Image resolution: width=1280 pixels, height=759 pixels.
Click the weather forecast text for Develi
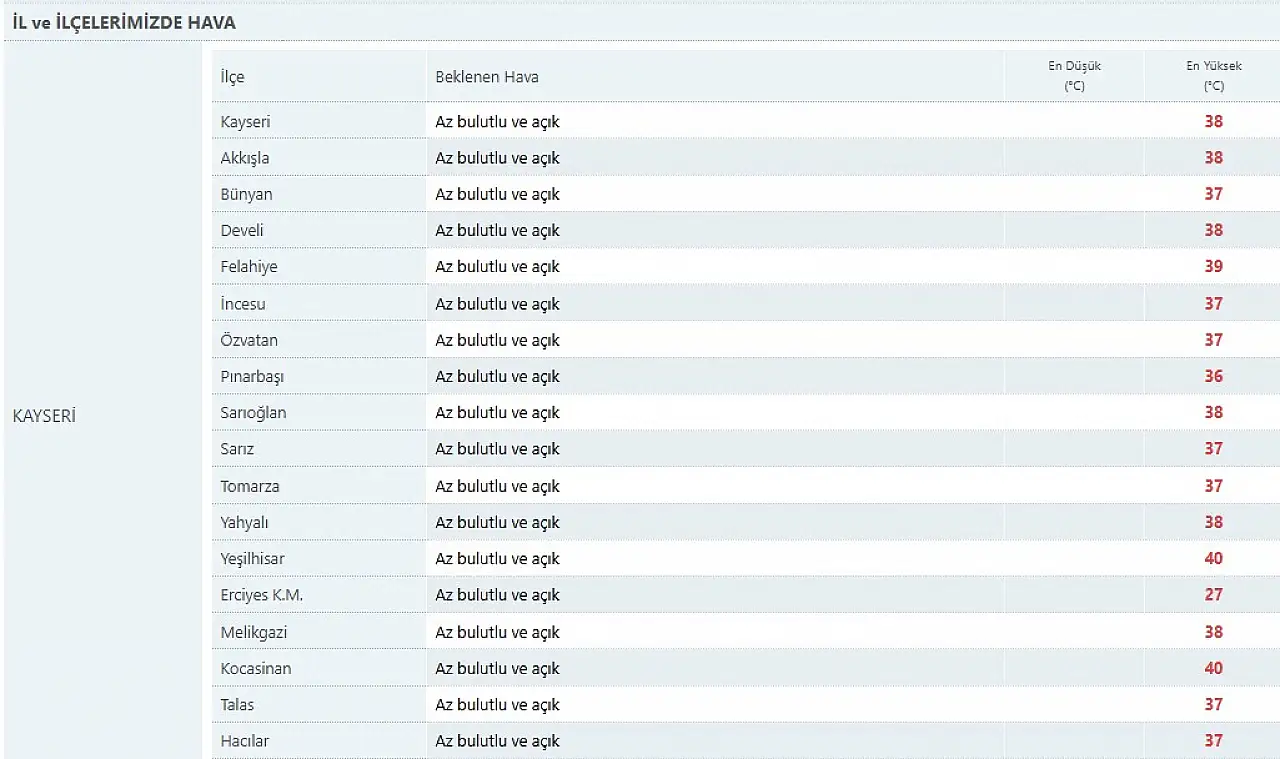(497, 229)
